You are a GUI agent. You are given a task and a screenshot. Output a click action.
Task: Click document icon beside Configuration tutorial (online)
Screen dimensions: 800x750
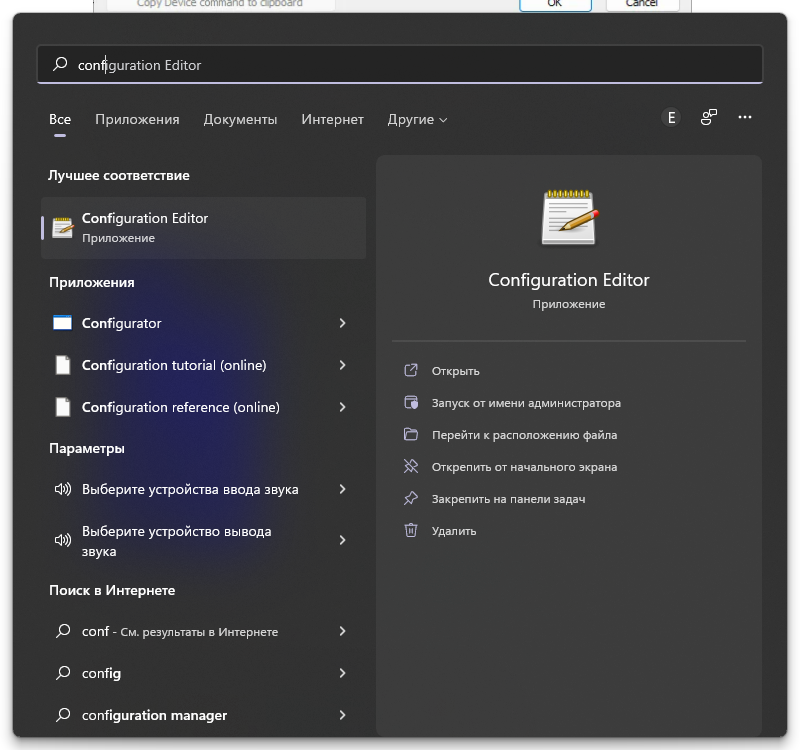click(x=63, y=365)
